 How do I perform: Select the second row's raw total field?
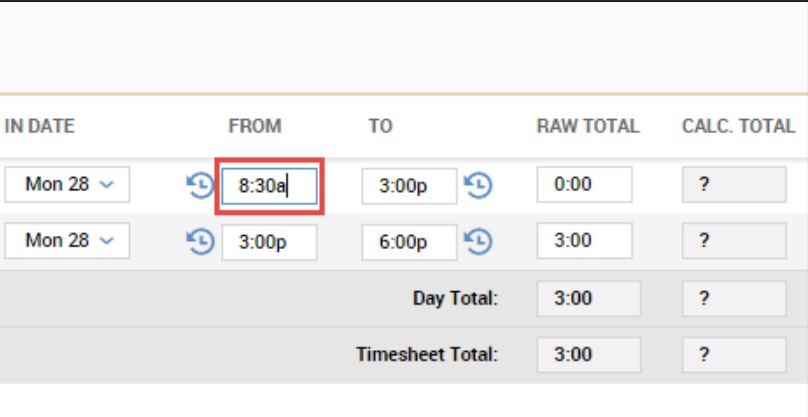pyautogui.click(x=584, y=241)
